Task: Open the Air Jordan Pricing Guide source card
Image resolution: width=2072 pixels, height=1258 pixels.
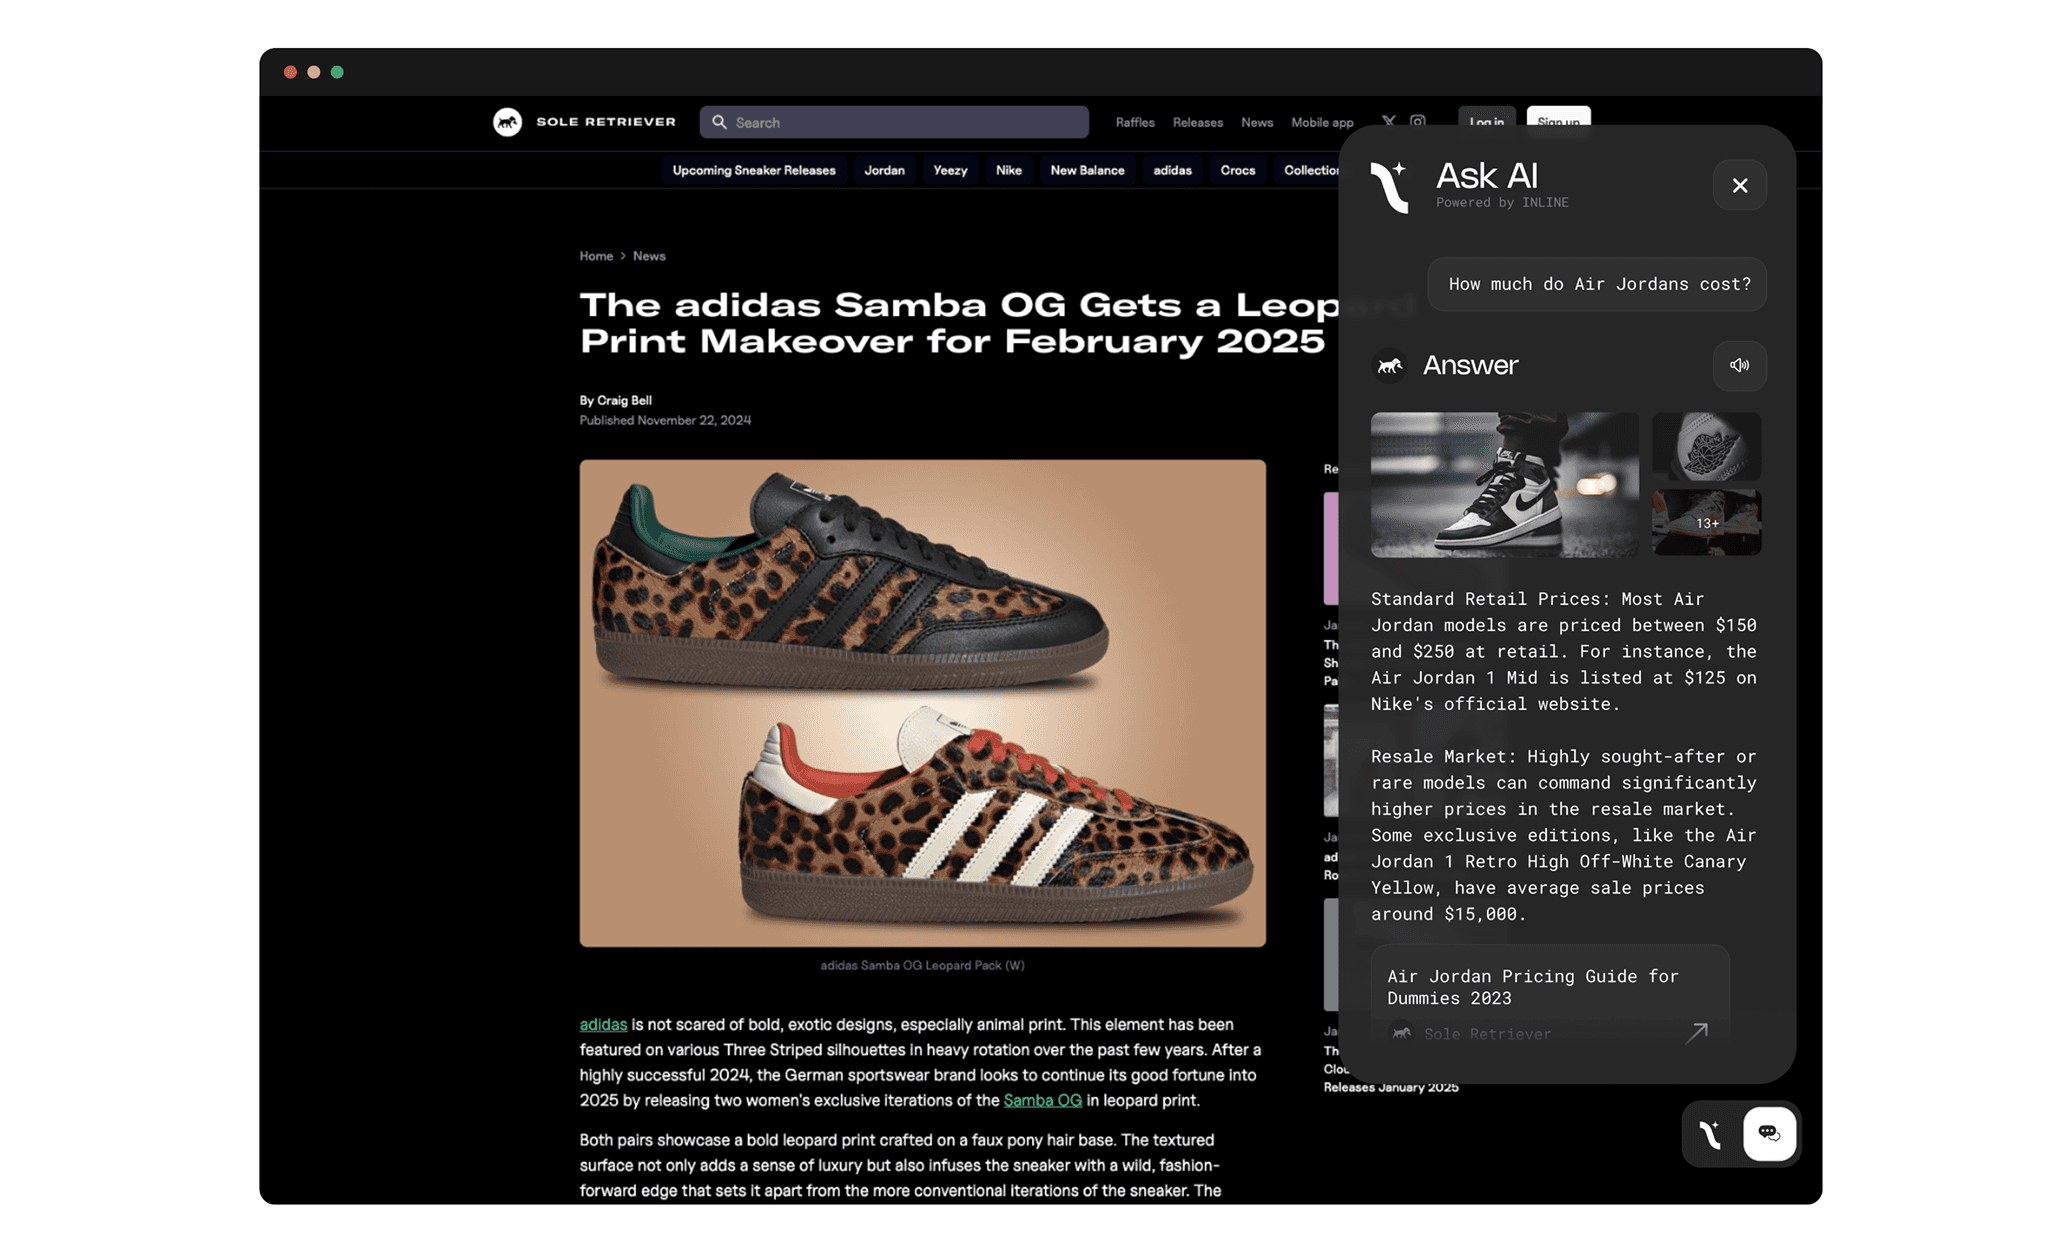Action: [x=1550, y=996]
